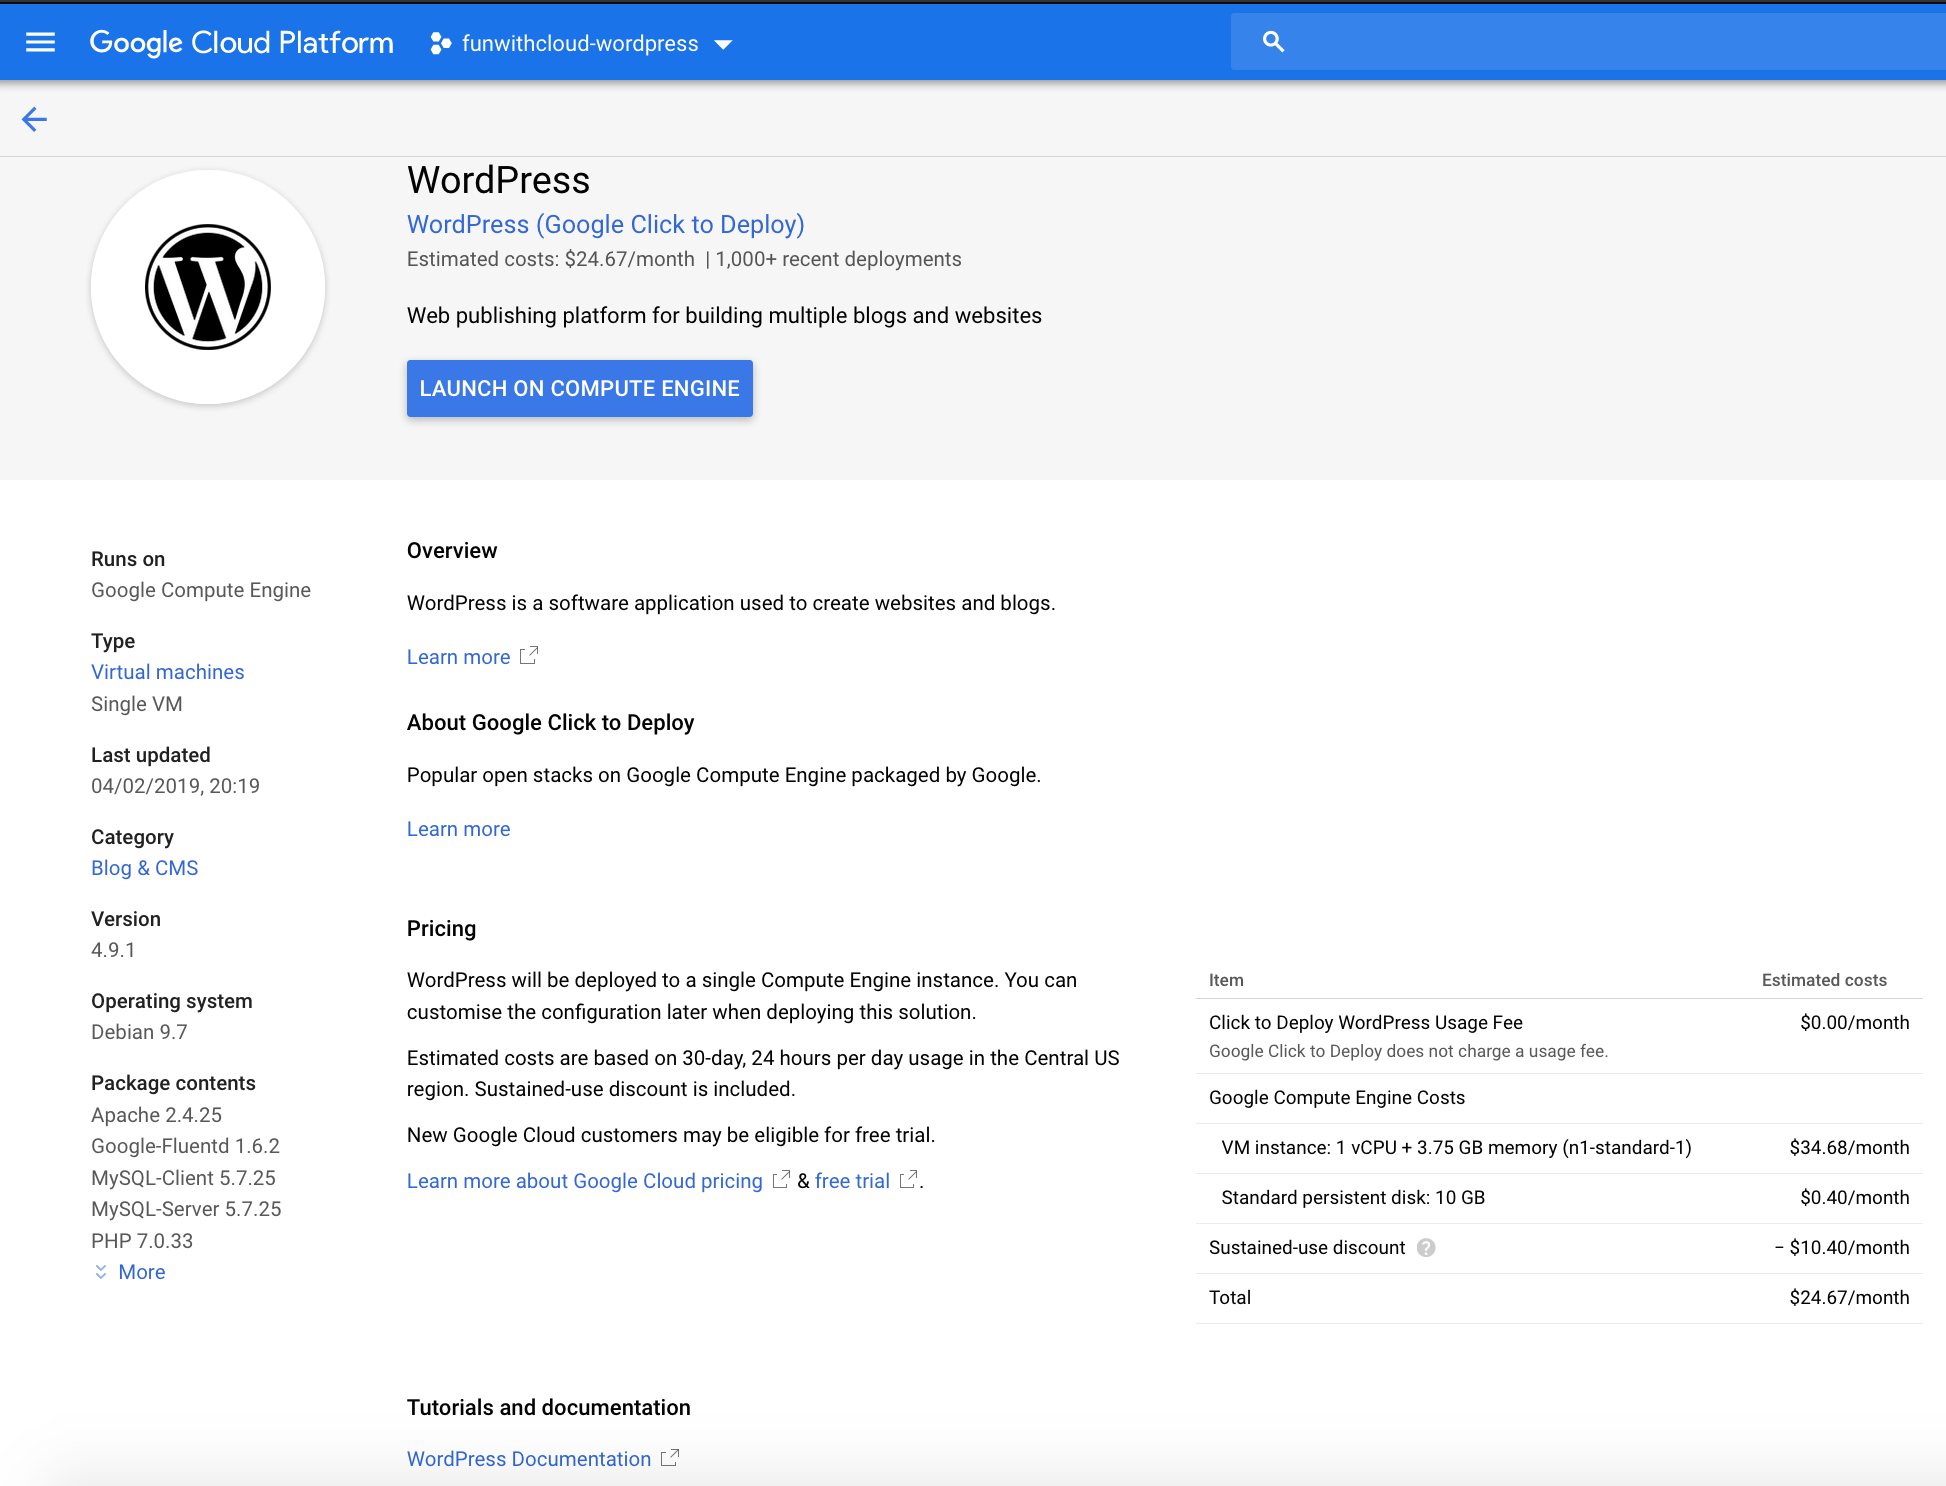Click the WordPress logo thumbnail
Viewport: 1946px width, 1486px height.
tap(208, 288)
